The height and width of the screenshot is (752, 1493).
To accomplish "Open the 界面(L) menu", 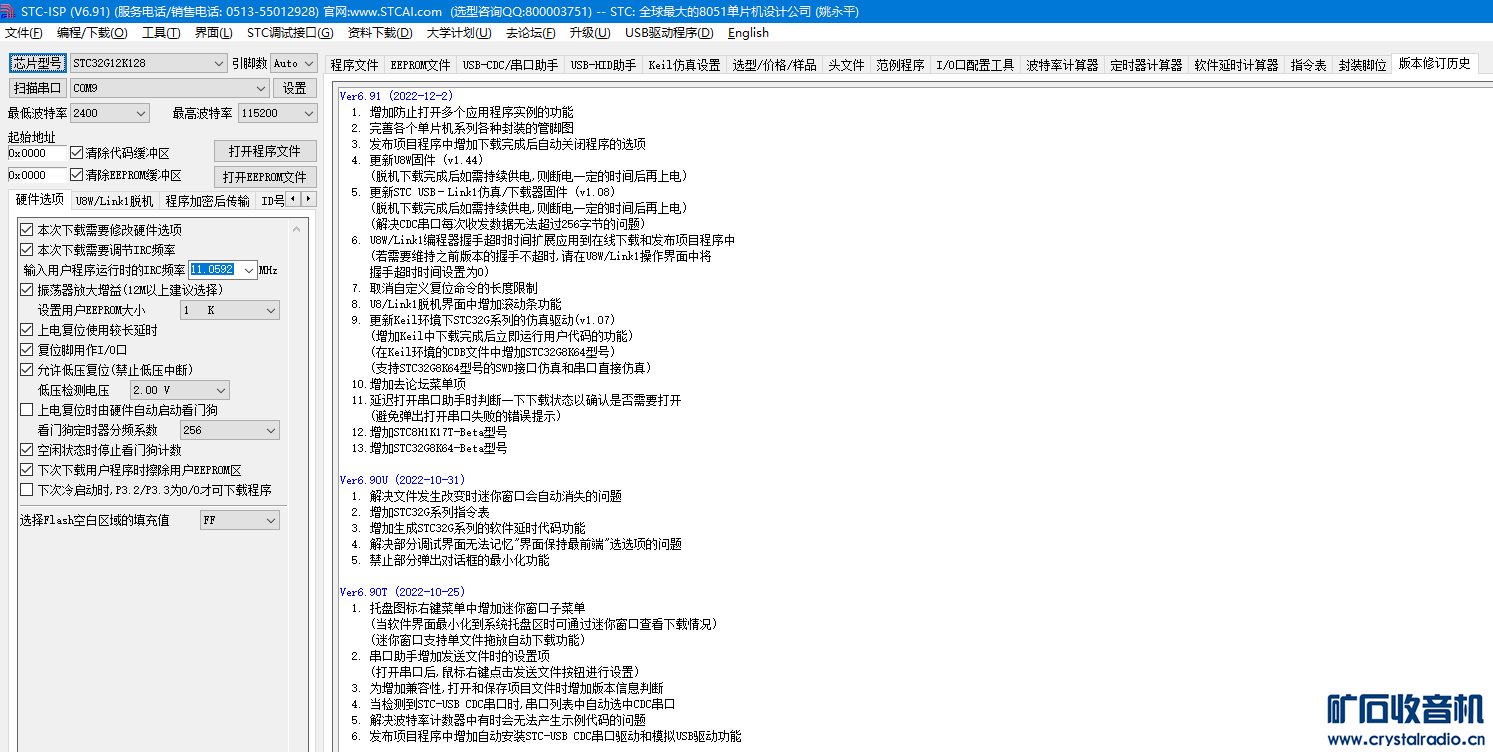I will point(213,33).
